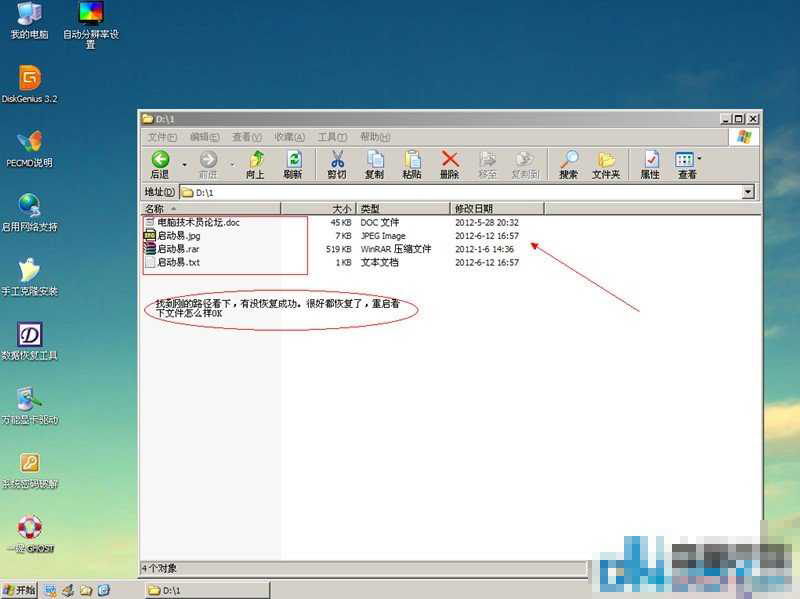Select file 启动易.jpg

point(179,236)
